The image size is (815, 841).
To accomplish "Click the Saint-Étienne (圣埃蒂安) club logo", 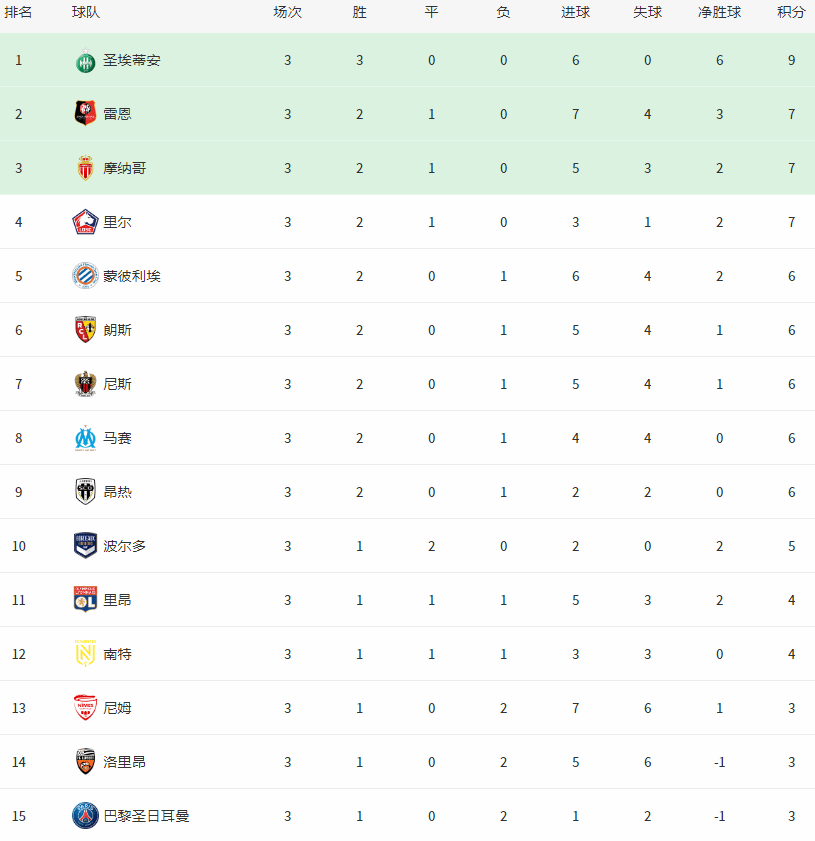I will click(x=85, y=61).
